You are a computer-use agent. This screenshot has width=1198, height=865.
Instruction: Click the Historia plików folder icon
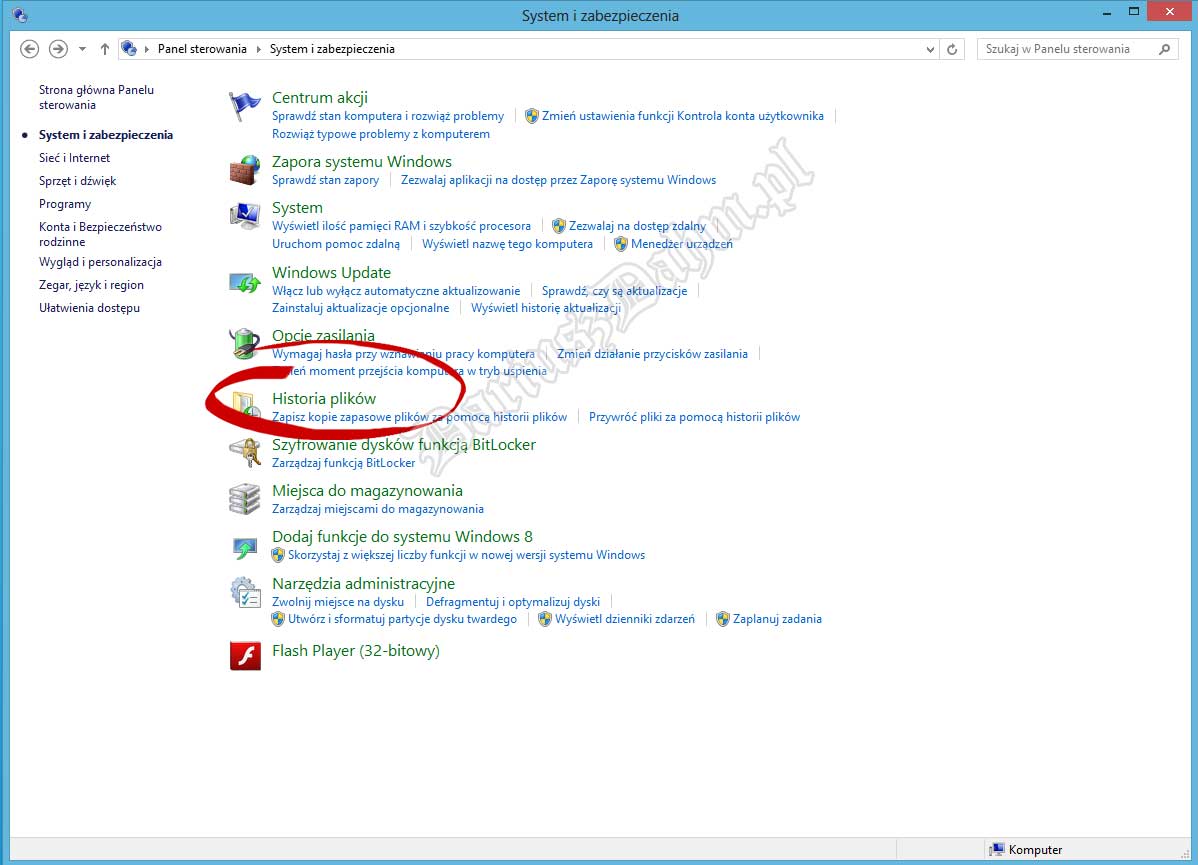244,405
